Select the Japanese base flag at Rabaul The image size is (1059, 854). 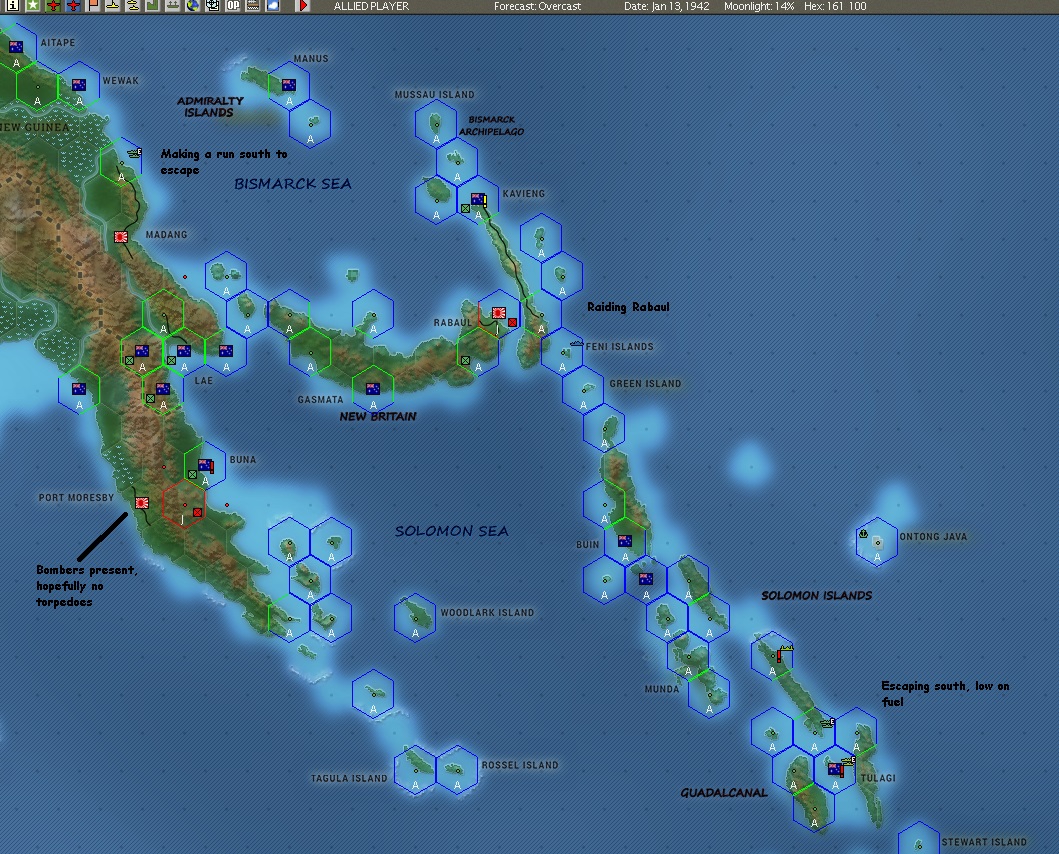click(499, 313)
